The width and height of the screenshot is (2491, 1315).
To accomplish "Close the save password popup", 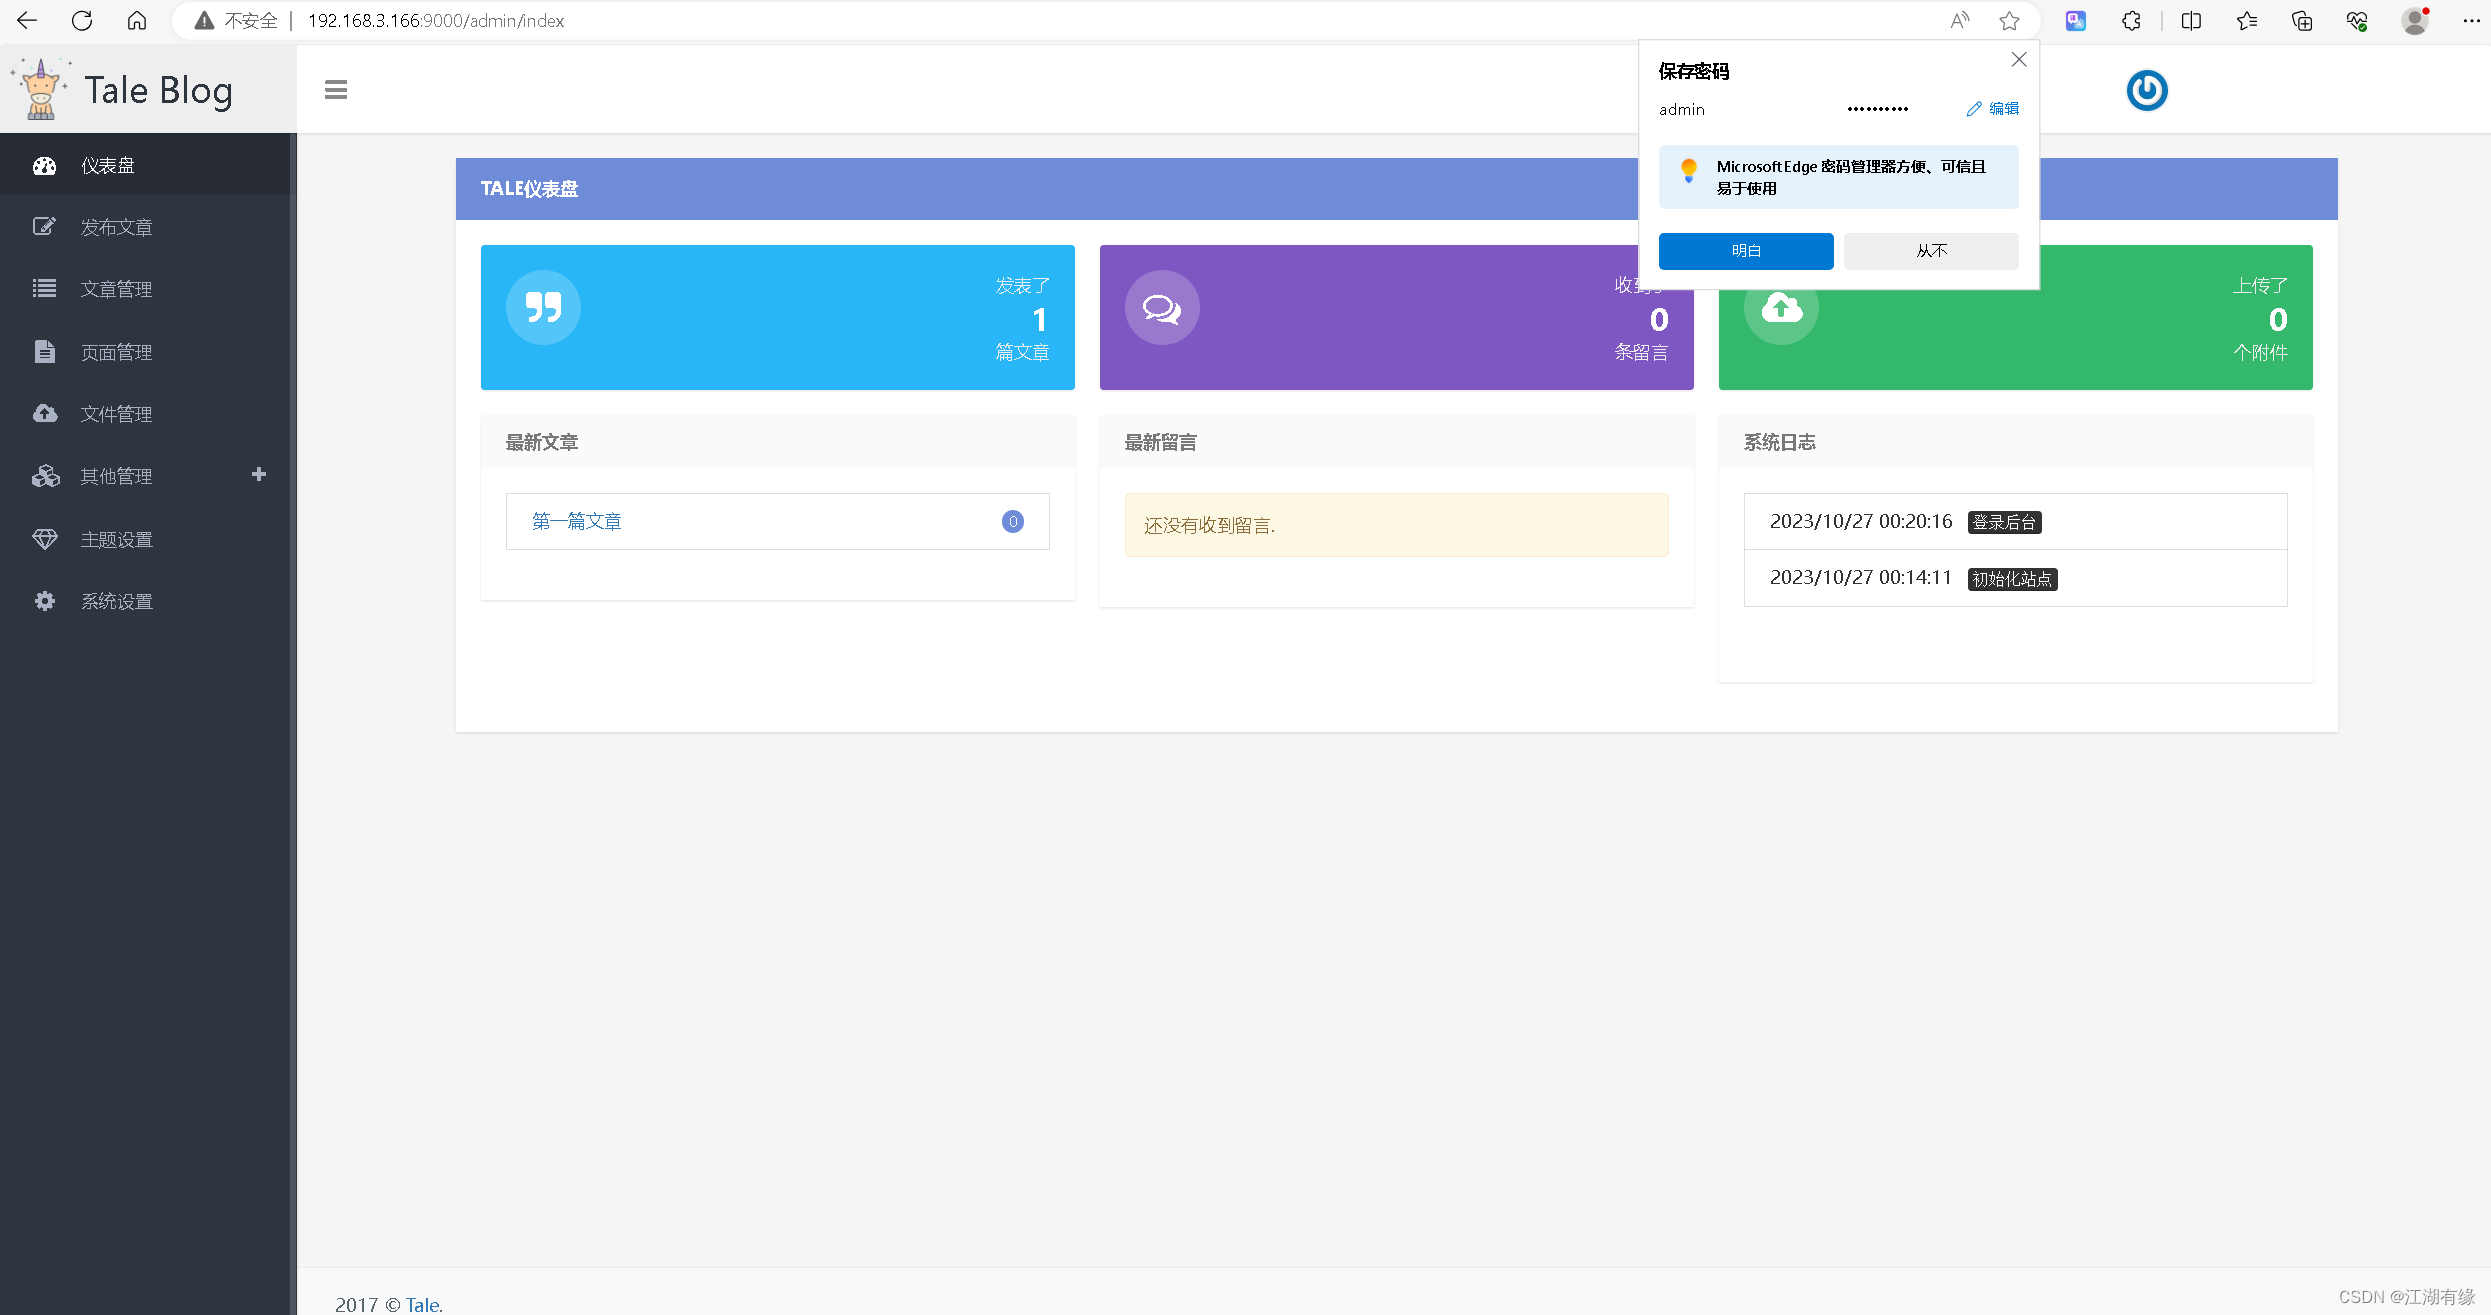I will tap(2019, 59).
